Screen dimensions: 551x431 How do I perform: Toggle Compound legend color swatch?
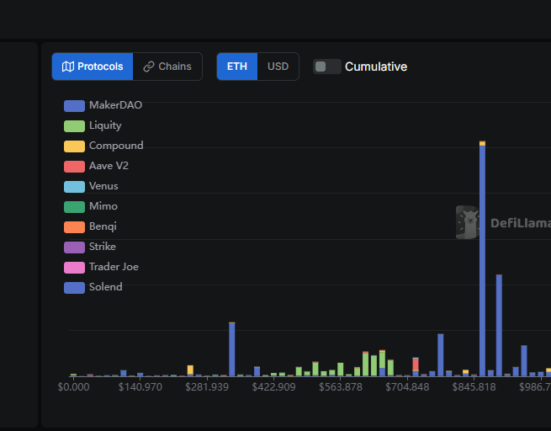(x=74, y=146)
